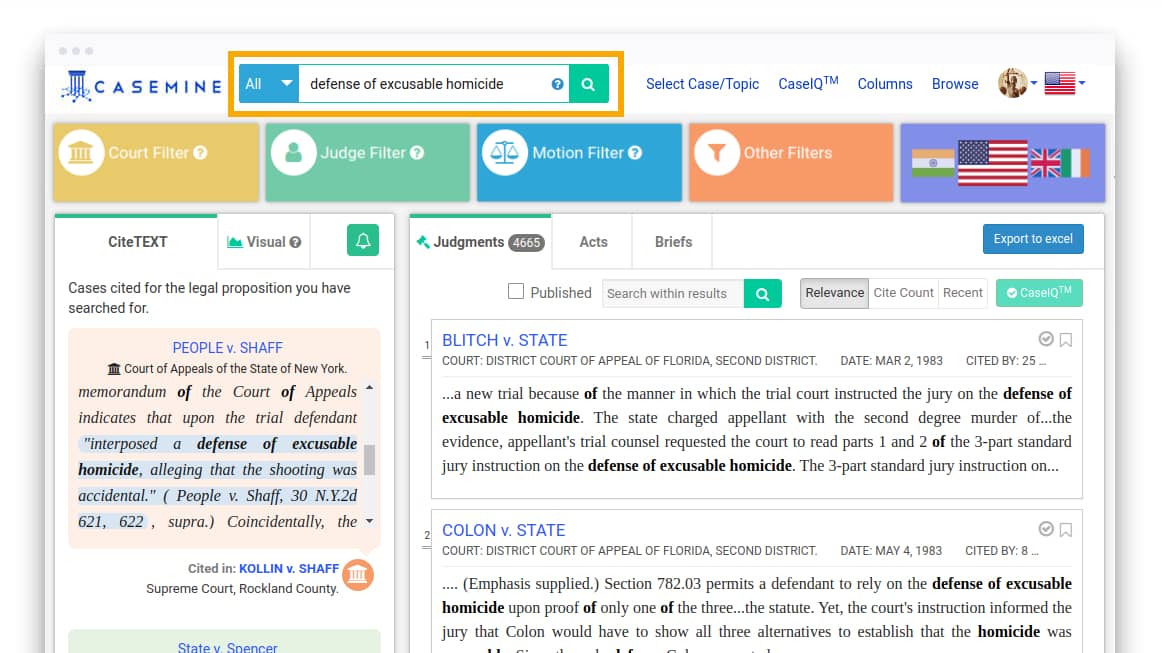Enable the Published checkbox
The height and width of the screenshot is (653, 1162).
tap(516, 292)
